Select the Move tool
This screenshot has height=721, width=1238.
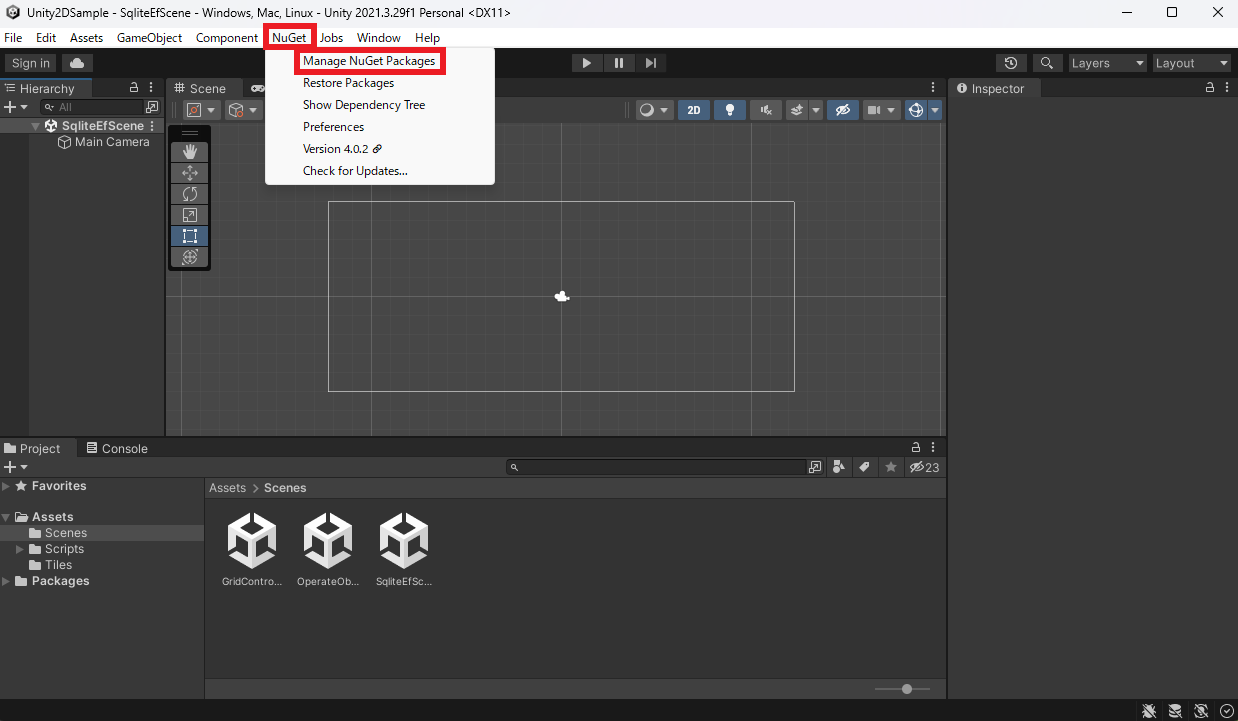coord(190,173)
